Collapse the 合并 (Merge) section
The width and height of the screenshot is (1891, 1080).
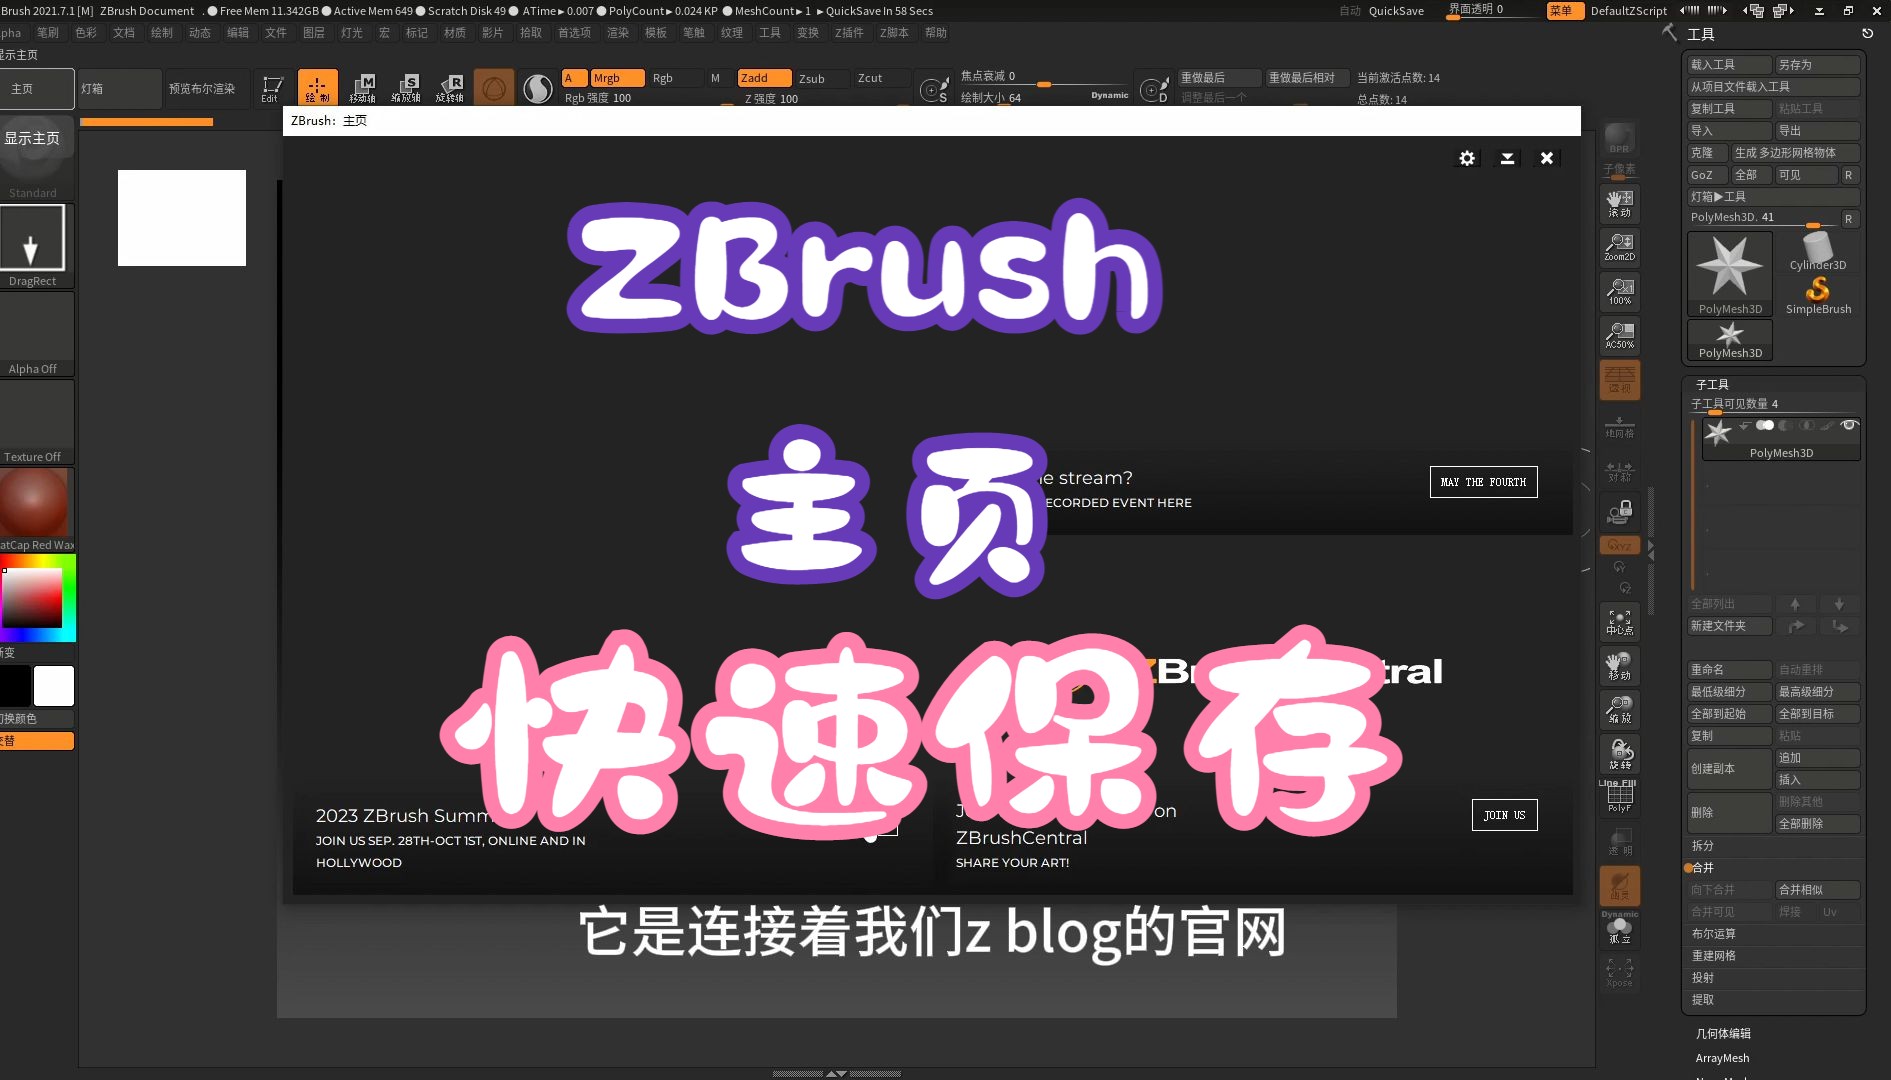click(1703, 868)
